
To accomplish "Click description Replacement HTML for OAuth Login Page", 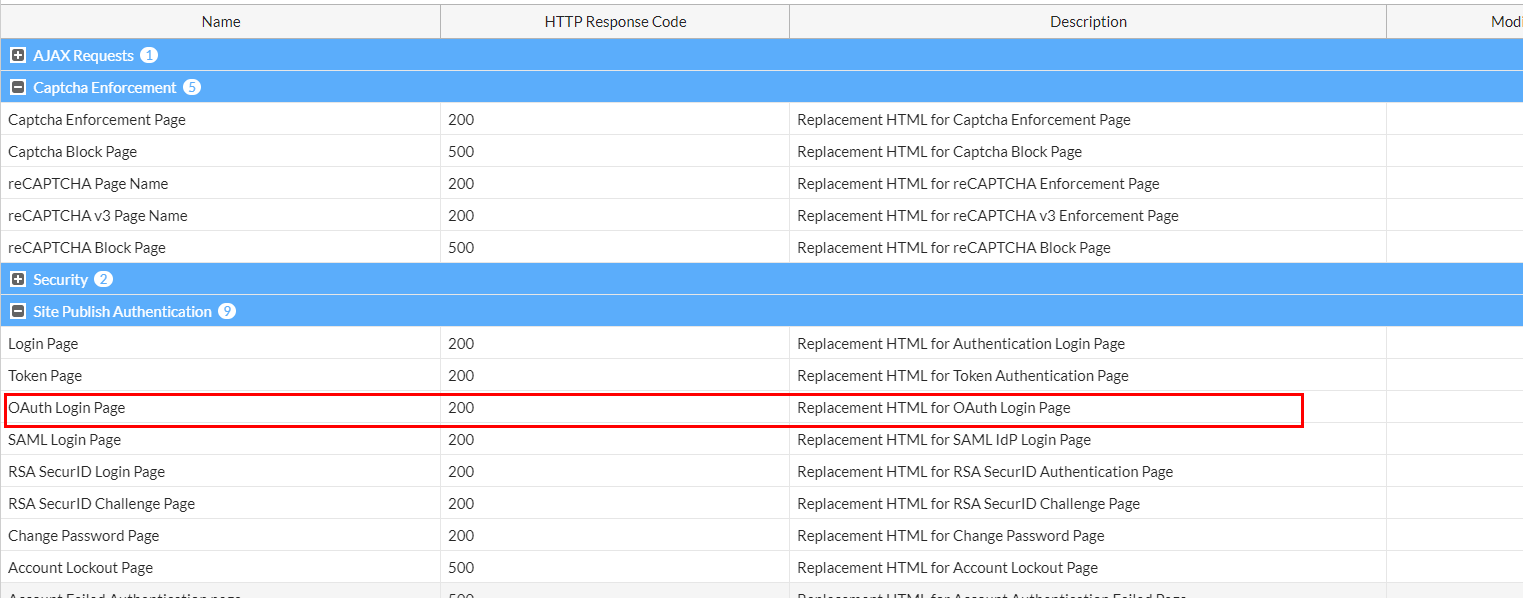I will (934, 408).
